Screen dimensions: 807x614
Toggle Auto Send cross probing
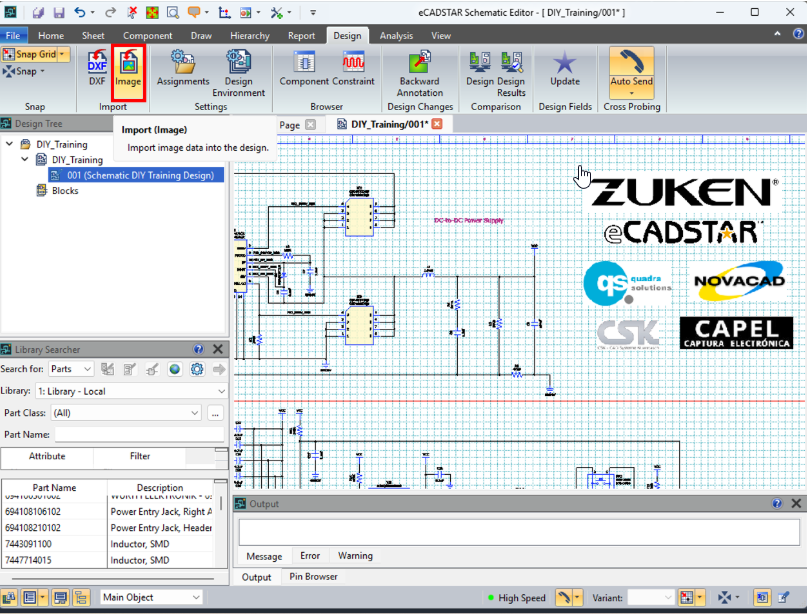pyautogui.click(x=631, y=67)
